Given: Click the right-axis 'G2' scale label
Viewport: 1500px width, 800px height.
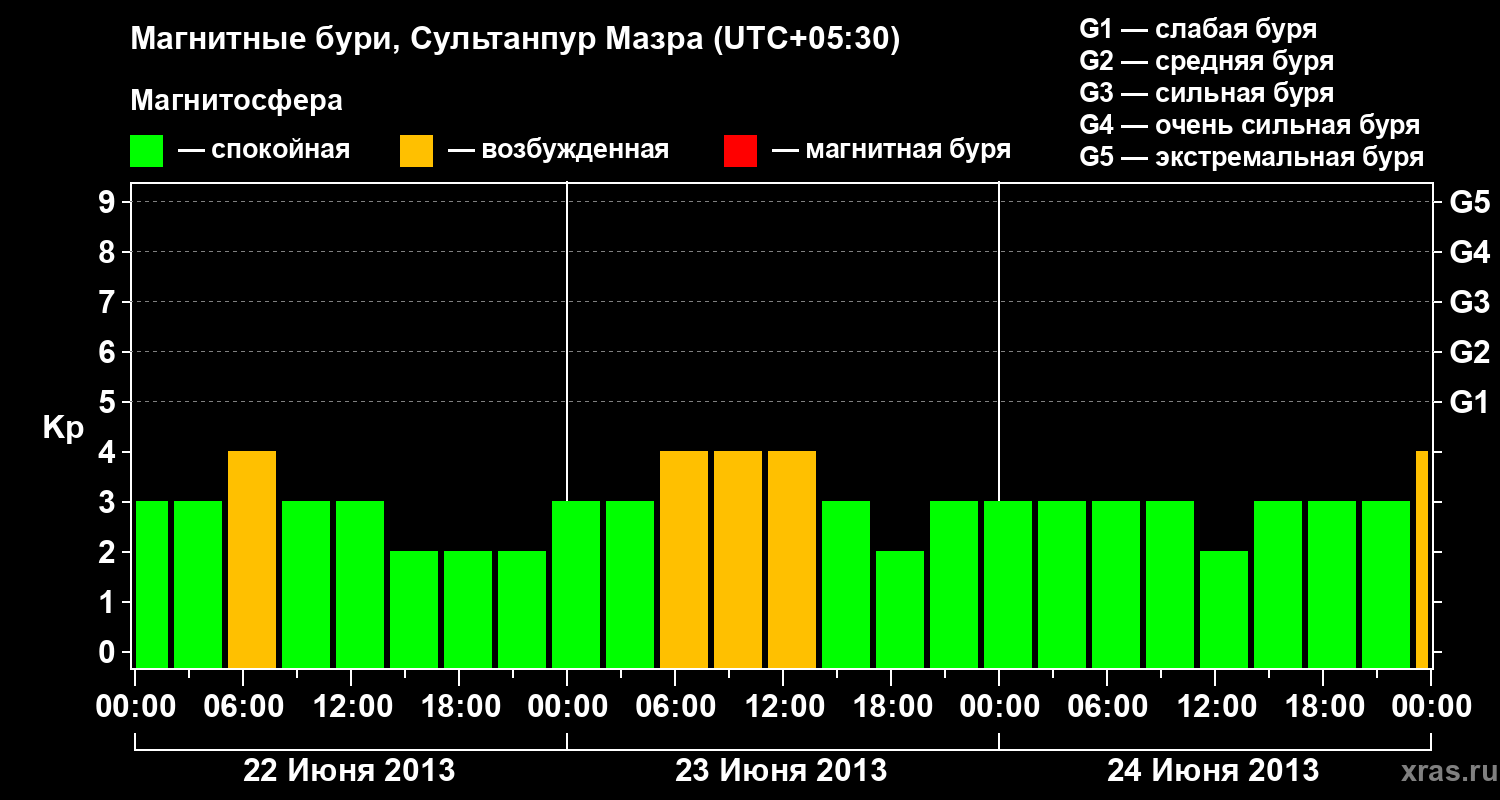Looking at the screenshot, I should pos(1469,353).
